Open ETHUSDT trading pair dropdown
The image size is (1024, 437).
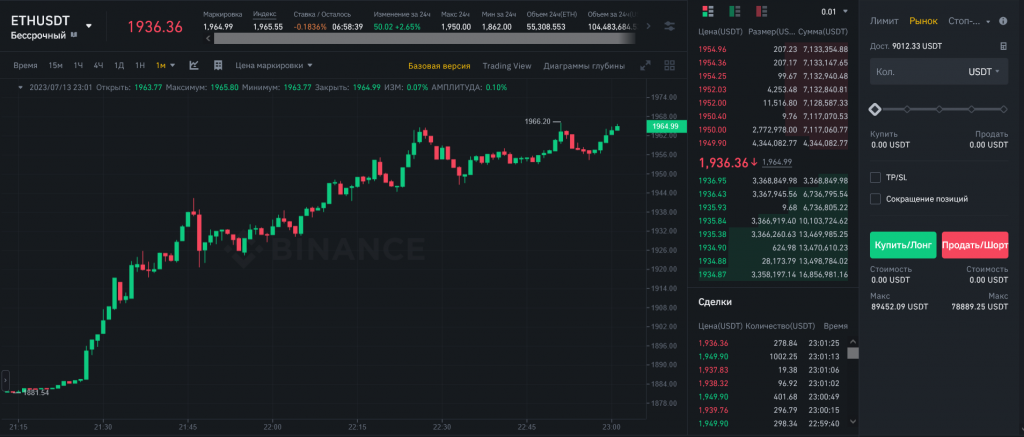(x=88, y=25)
